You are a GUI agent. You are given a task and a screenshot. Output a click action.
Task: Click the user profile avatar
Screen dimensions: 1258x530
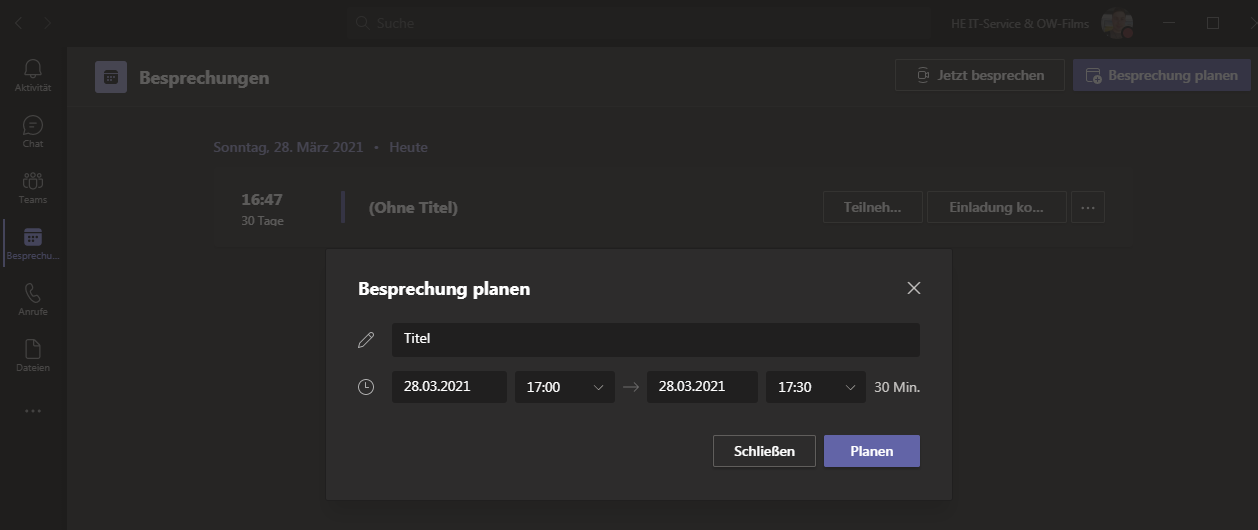point(1116,23)
